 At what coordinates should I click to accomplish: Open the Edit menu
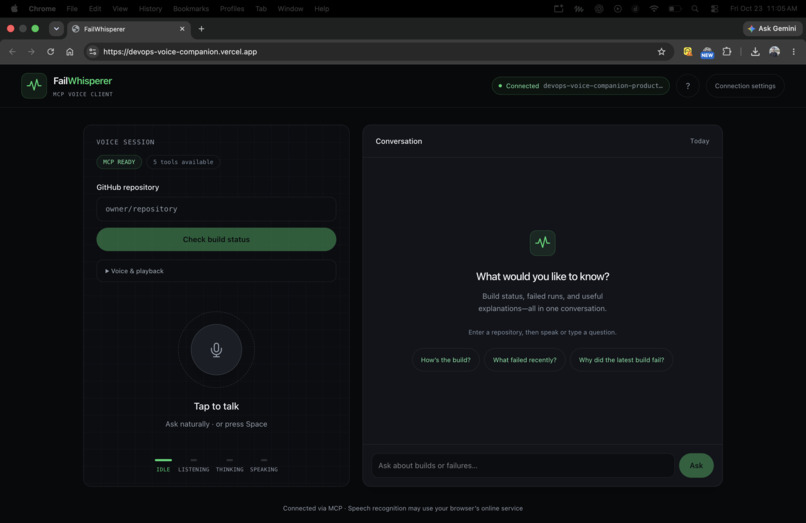(x=95, y=9)
